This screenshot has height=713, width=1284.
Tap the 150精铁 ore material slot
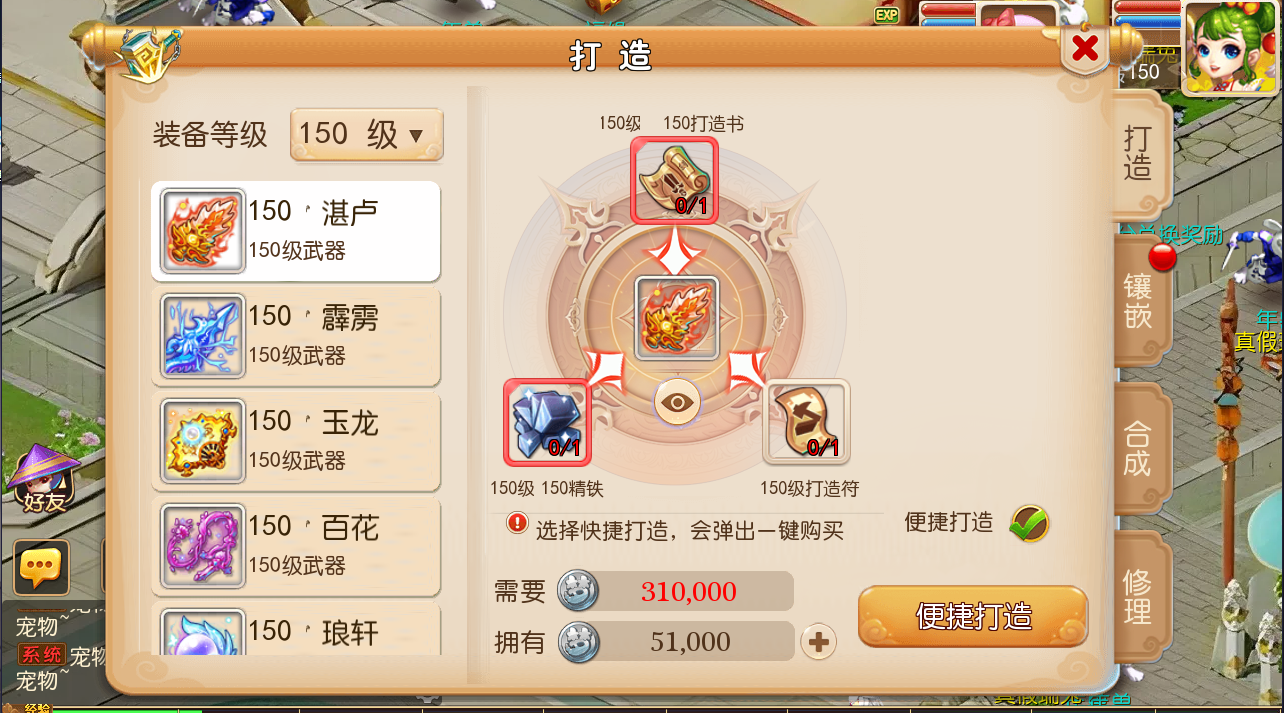coord(547,421)
